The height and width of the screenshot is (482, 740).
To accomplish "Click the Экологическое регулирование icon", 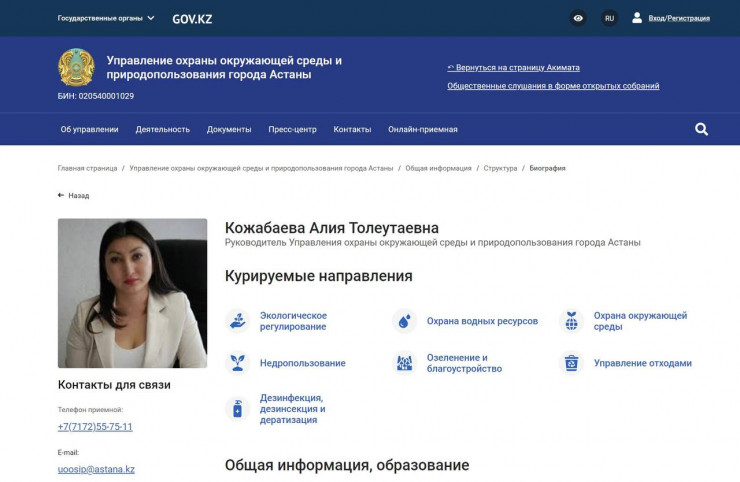I will pos(237,321).
